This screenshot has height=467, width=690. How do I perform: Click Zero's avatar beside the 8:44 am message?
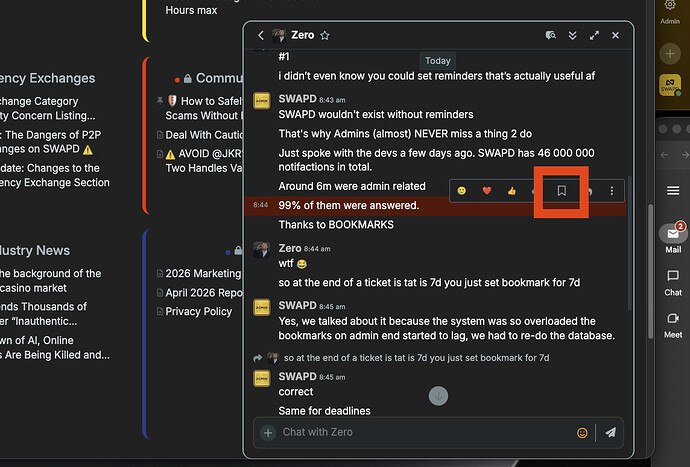262,250
